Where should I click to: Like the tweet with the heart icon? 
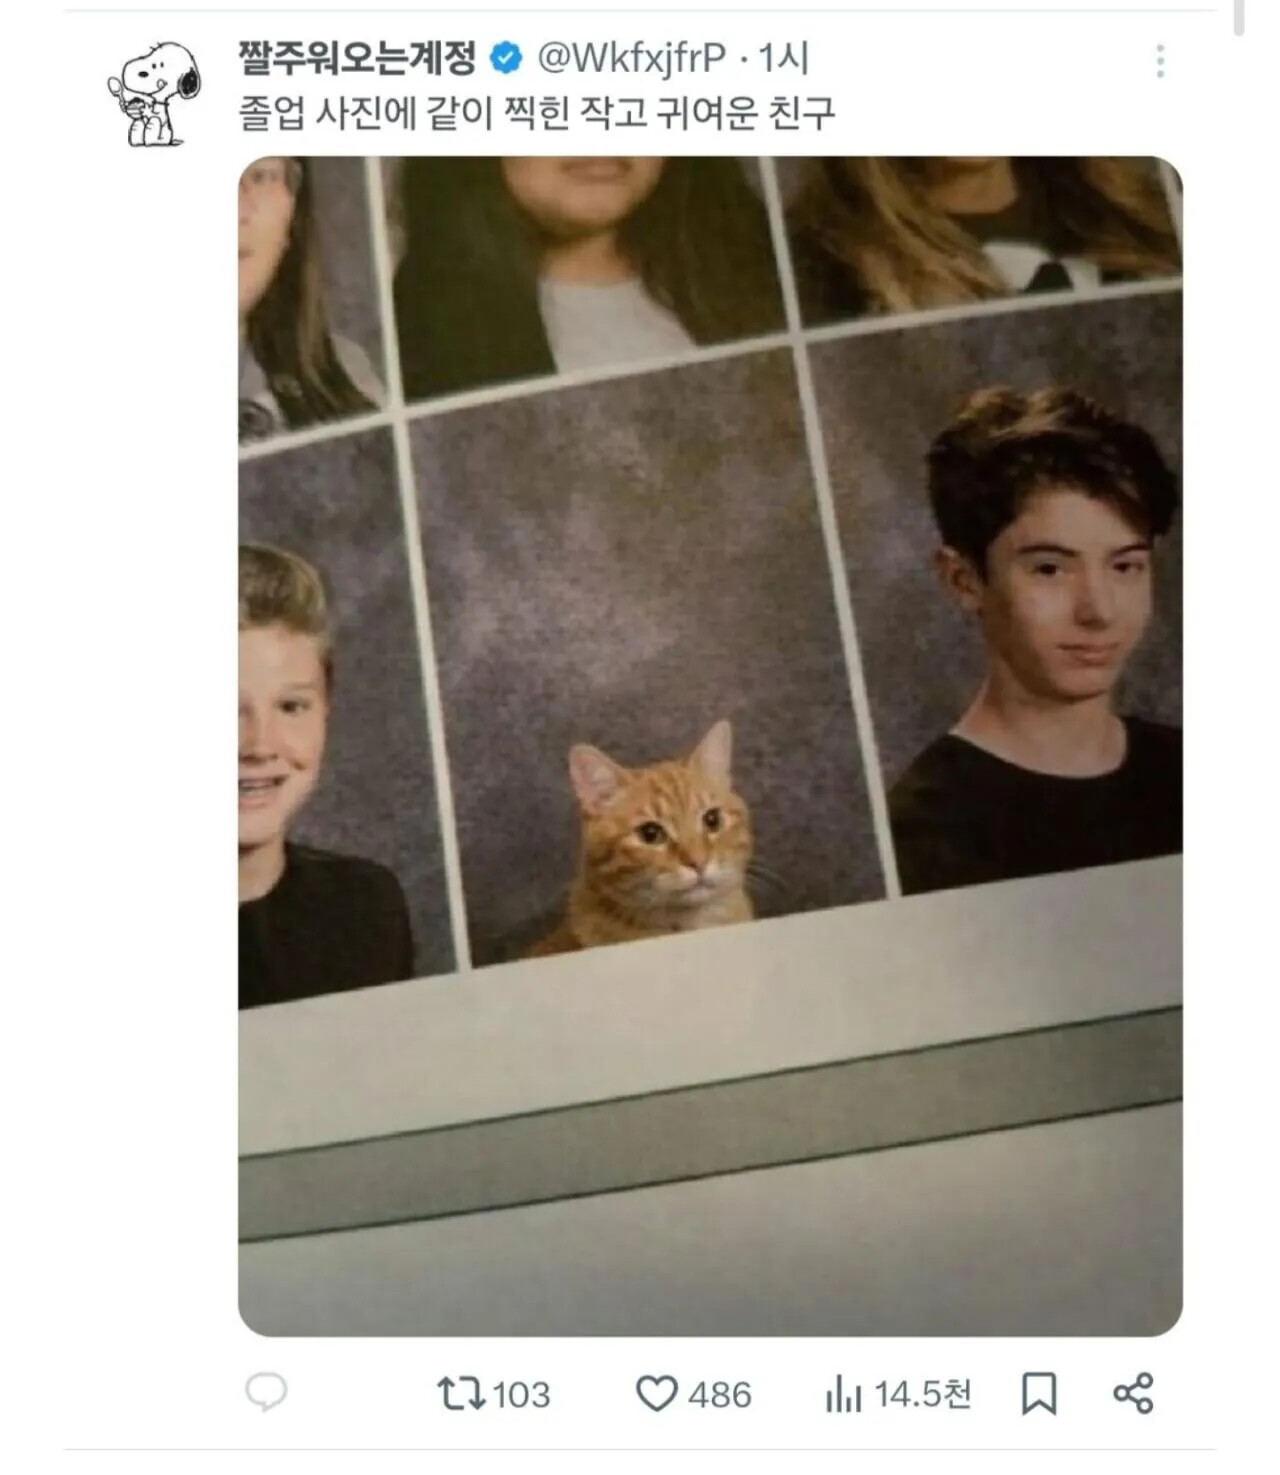(656, 1393)
